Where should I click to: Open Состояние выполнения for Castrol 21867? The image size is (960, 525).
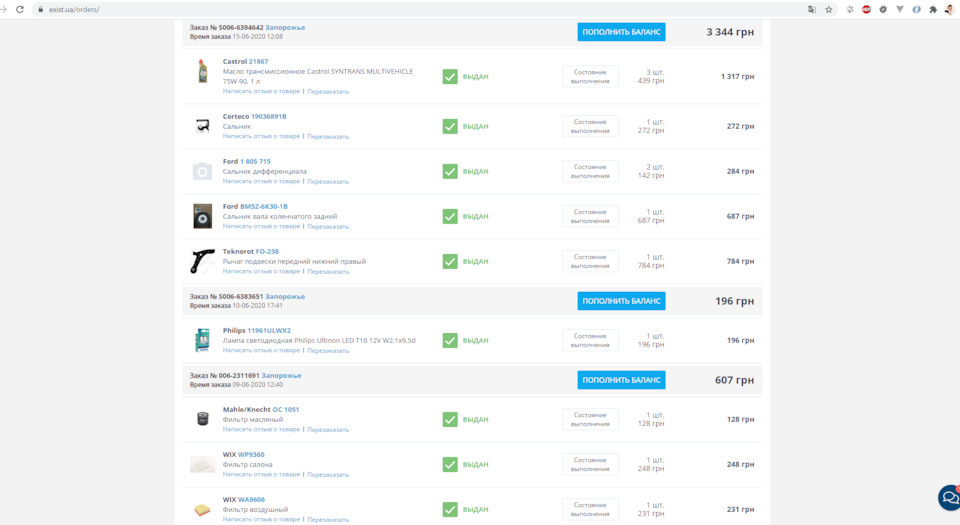coord(590,76)
